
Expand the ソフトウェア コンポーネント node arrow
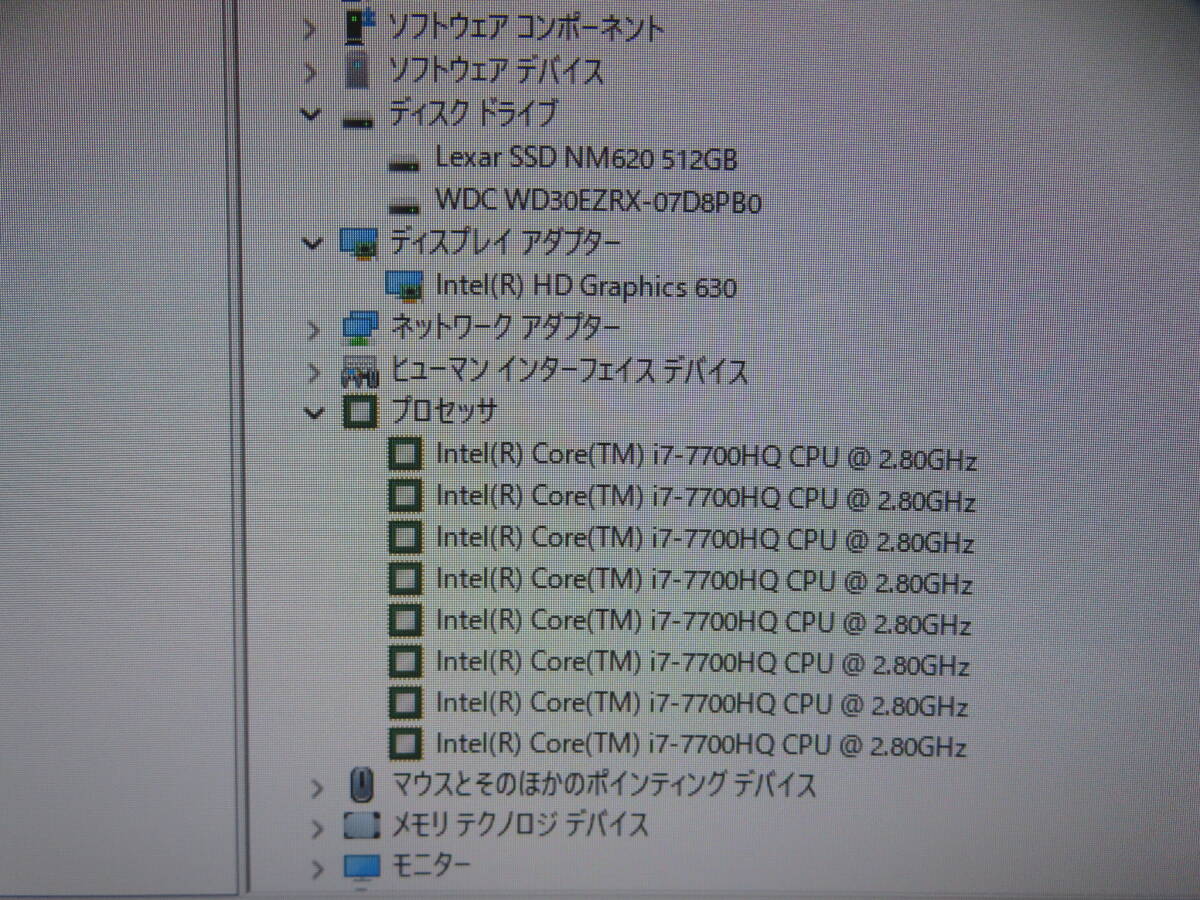pyautogui.click(x=311, y=27)
